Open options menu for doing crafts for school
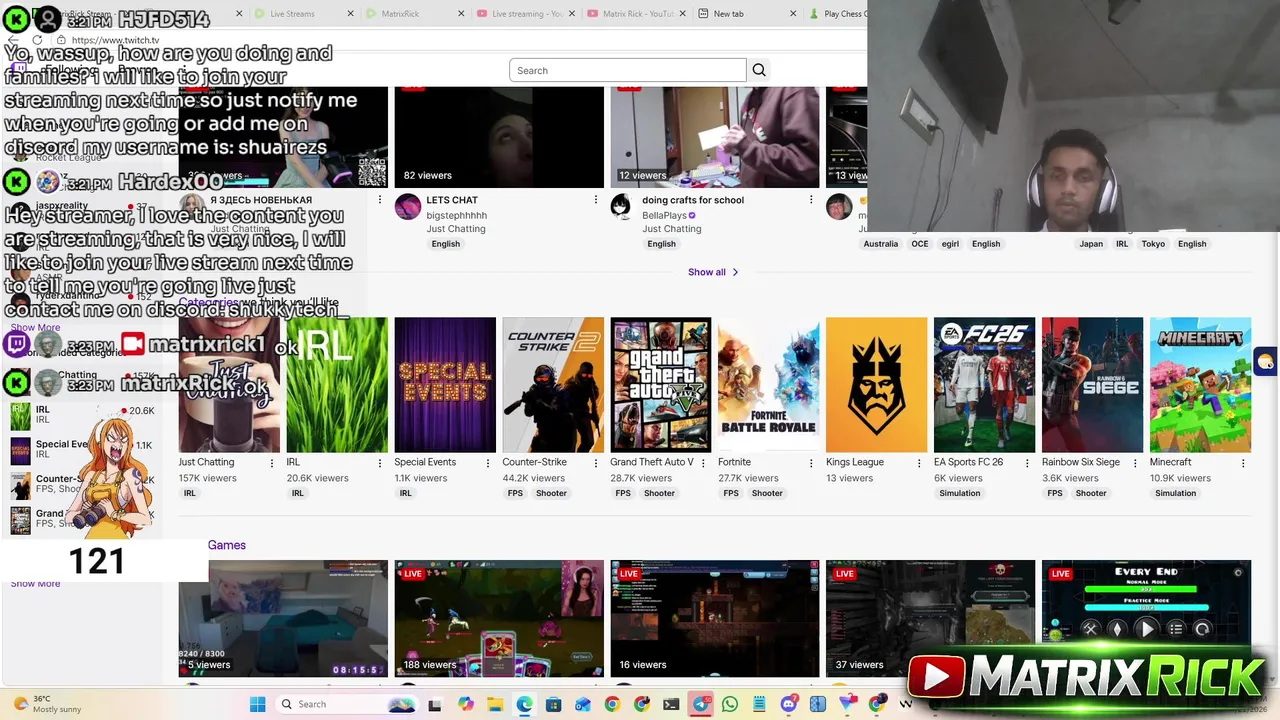Viewport: 1280px width, 720px height. click(x=811, y=200)
